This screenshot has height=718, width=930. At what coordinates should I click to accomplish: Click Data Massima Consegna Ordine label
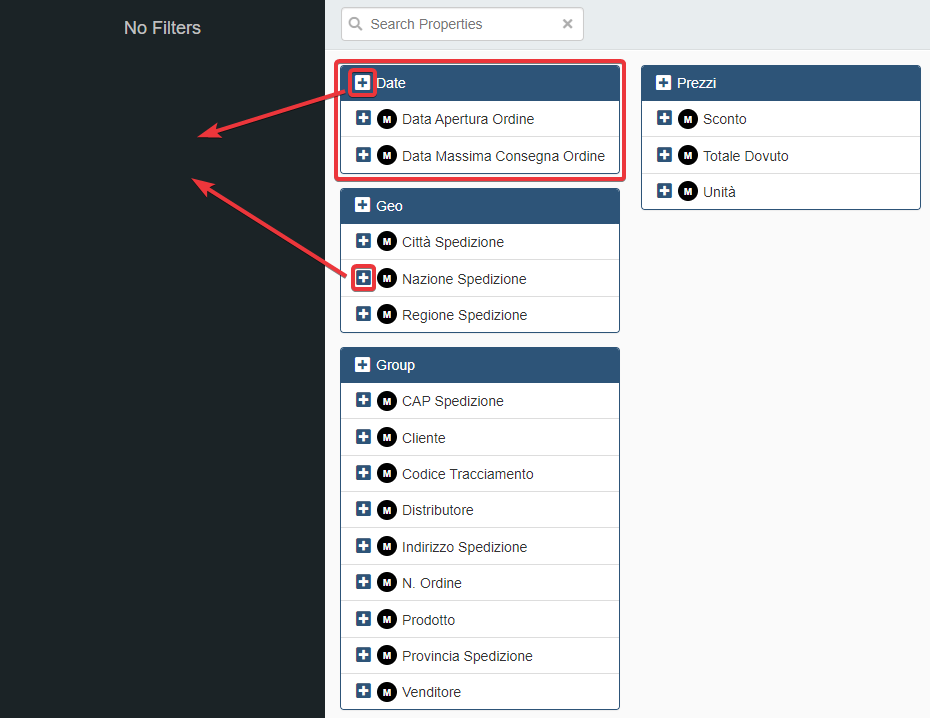click(503, 156)
